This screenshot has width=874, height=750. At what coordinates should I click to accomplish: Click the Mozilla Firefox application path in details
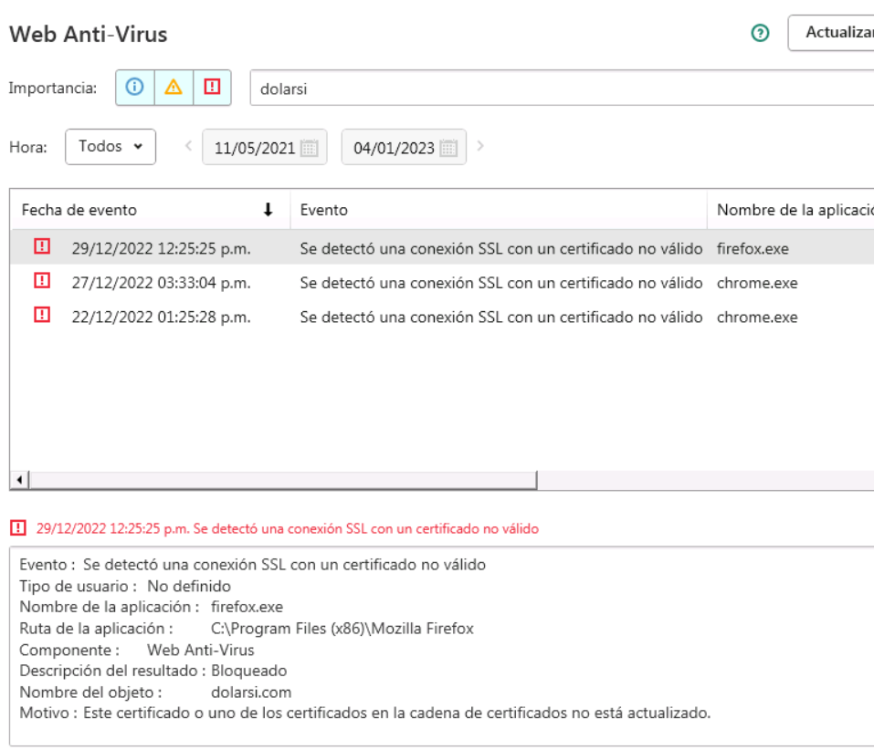[x=342, y=629]
